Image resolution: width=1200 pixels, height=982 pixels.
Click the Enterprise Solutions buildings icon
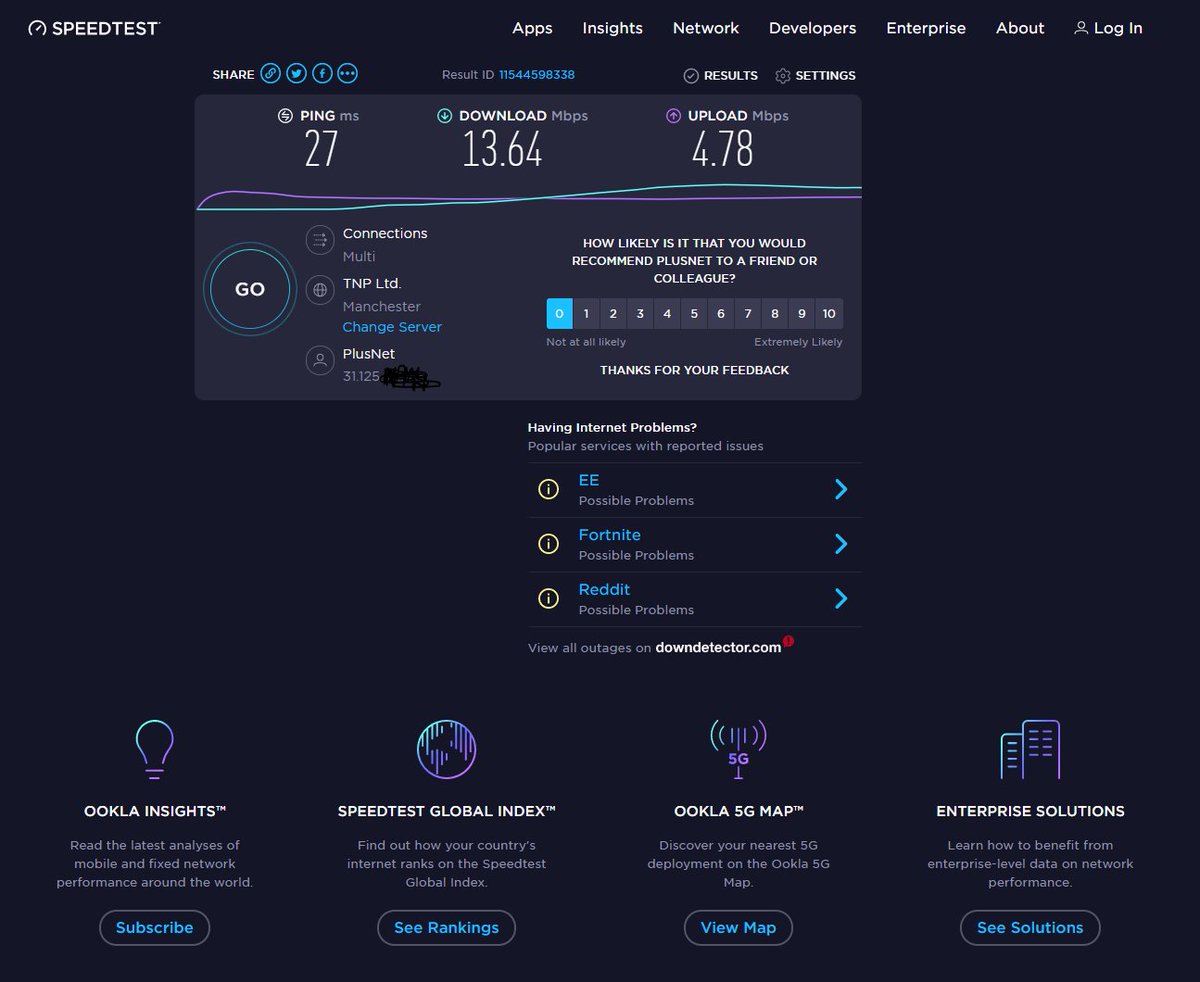click(1030, 749)
